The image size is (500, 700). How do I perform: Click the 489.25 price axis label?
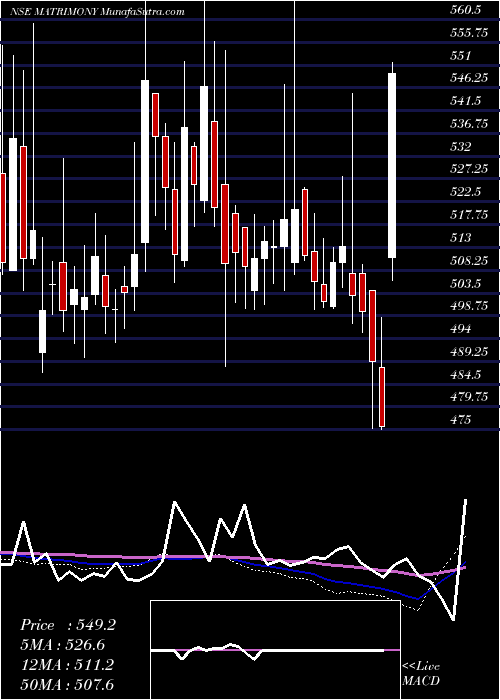(469, 352)
